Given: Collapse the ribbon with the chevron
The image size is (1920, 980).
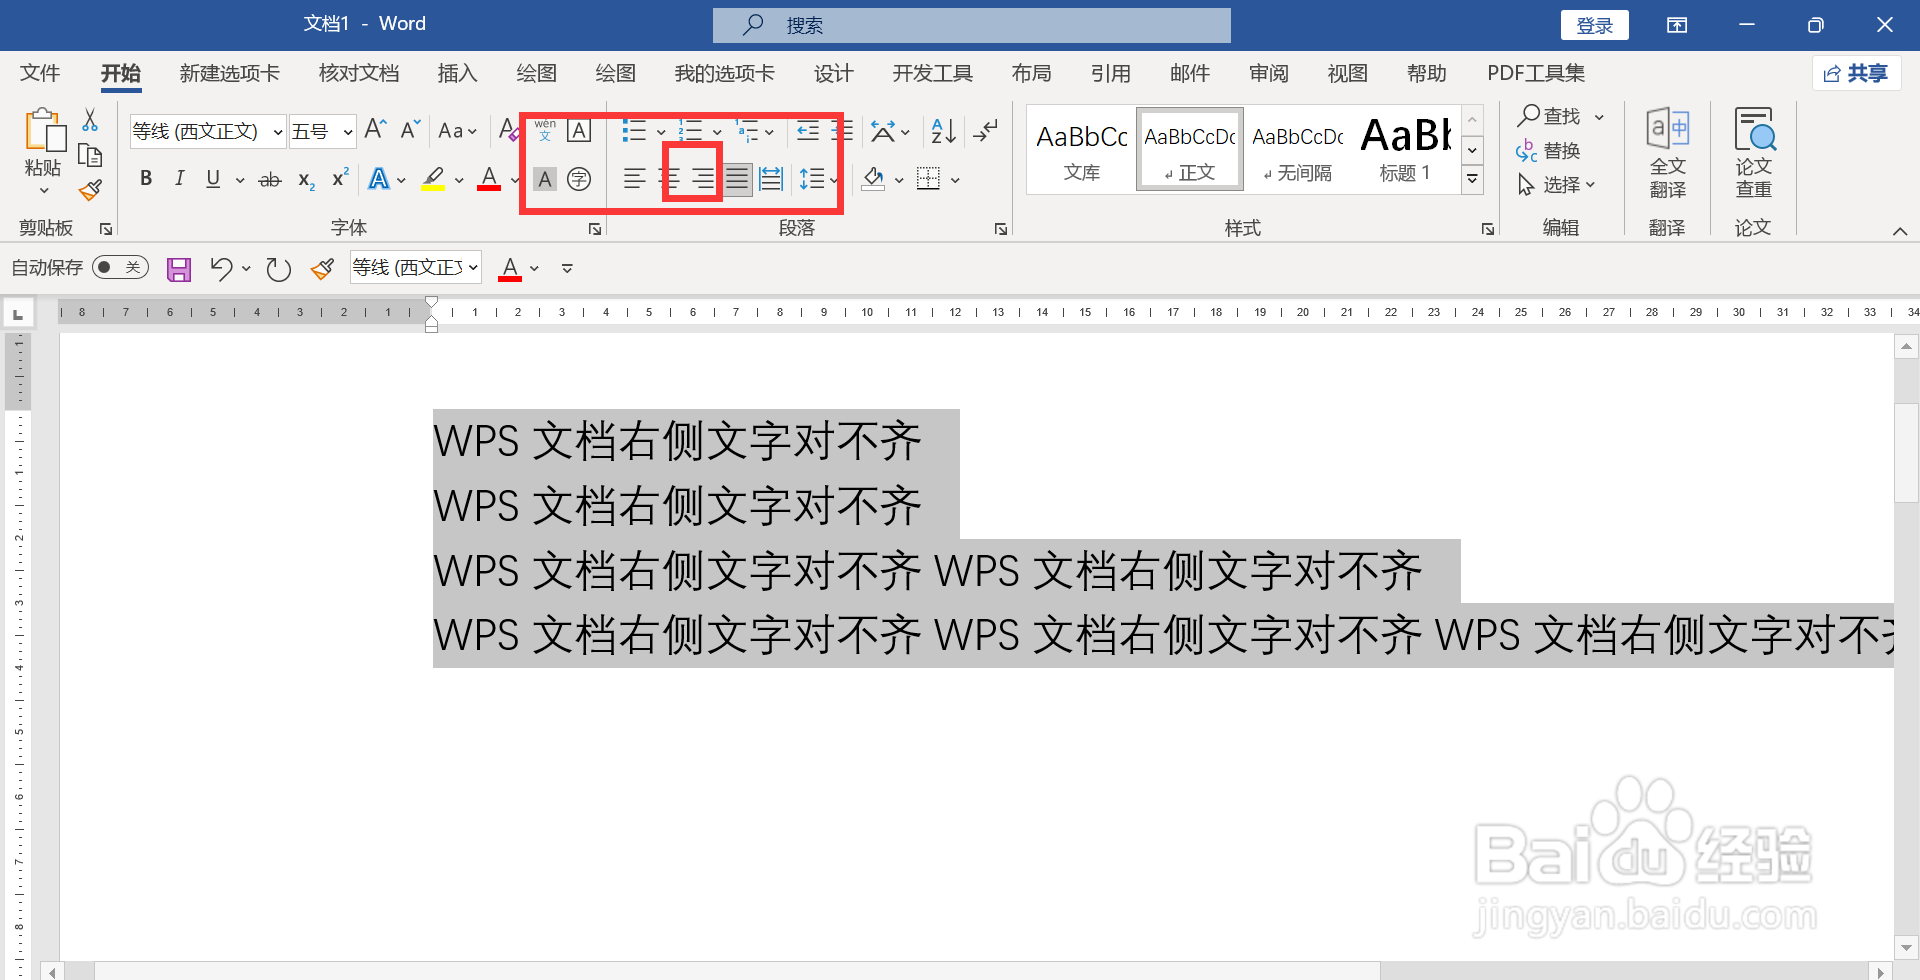Looking at the screenshot, I should click(1900, 231).
